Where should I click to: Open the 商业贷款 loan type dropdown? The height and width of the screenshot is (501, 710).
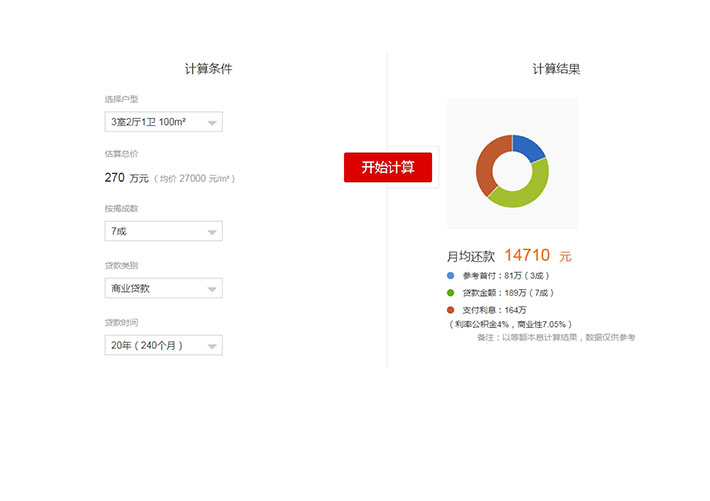163,288
